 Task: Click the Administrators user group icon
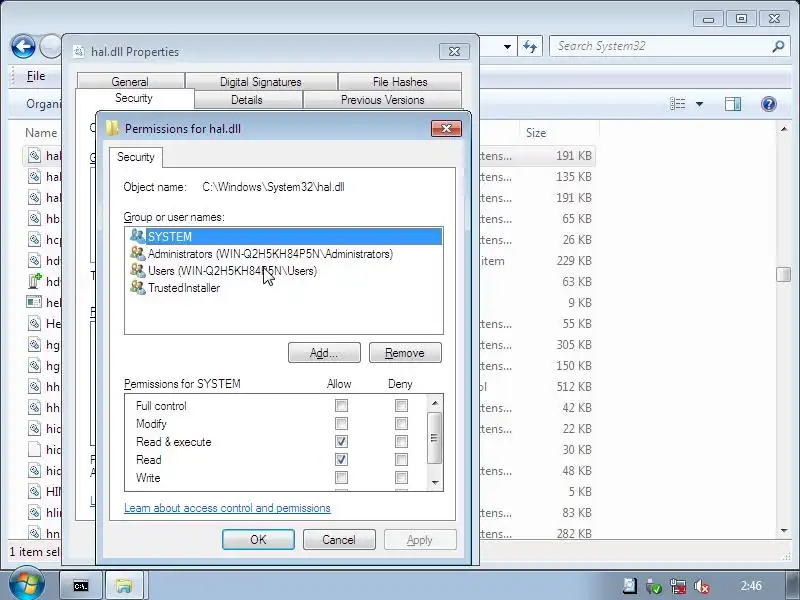(x=137, y=253)
